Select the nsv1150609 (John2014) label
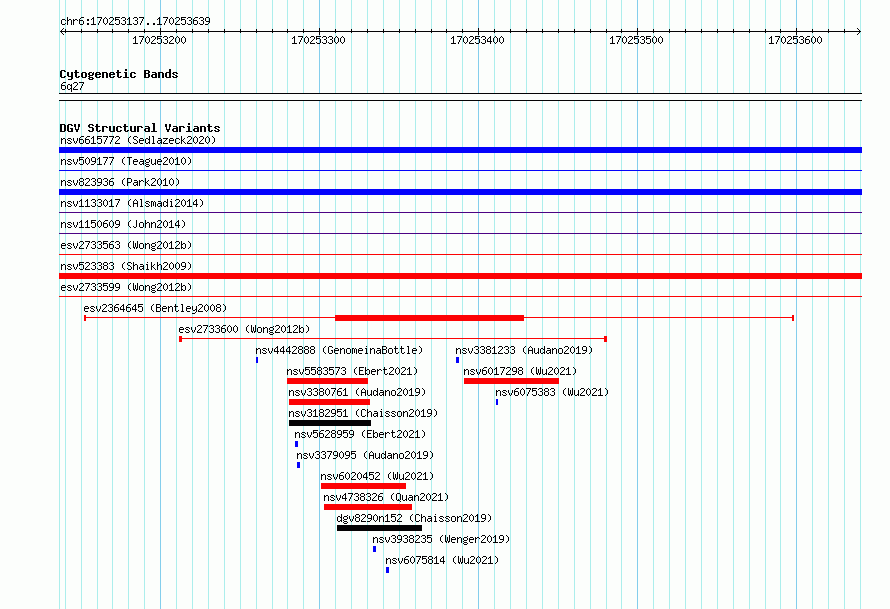890x609 pixels. click(x=123, y=224)
